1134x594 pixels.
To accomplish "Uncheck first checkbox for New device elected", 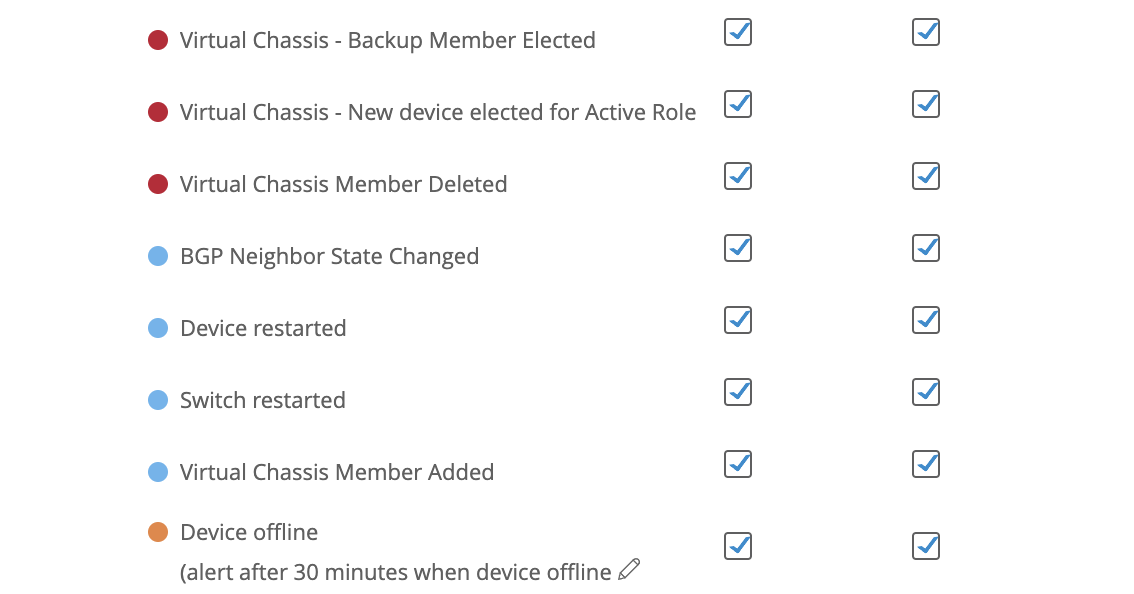I will (738, 104).
